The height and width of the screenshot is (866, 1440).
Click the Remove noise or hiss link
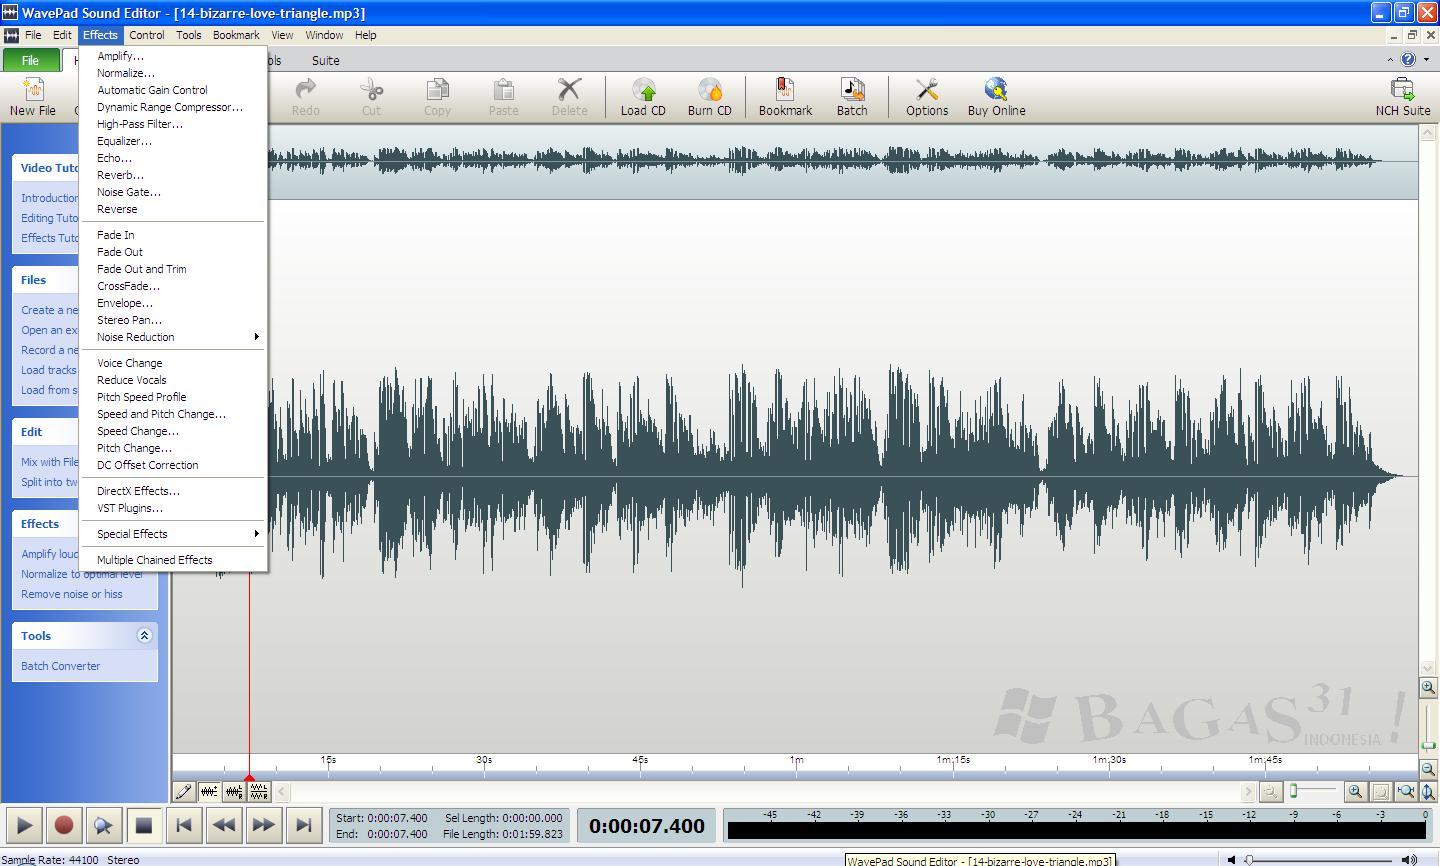point(72,594)
